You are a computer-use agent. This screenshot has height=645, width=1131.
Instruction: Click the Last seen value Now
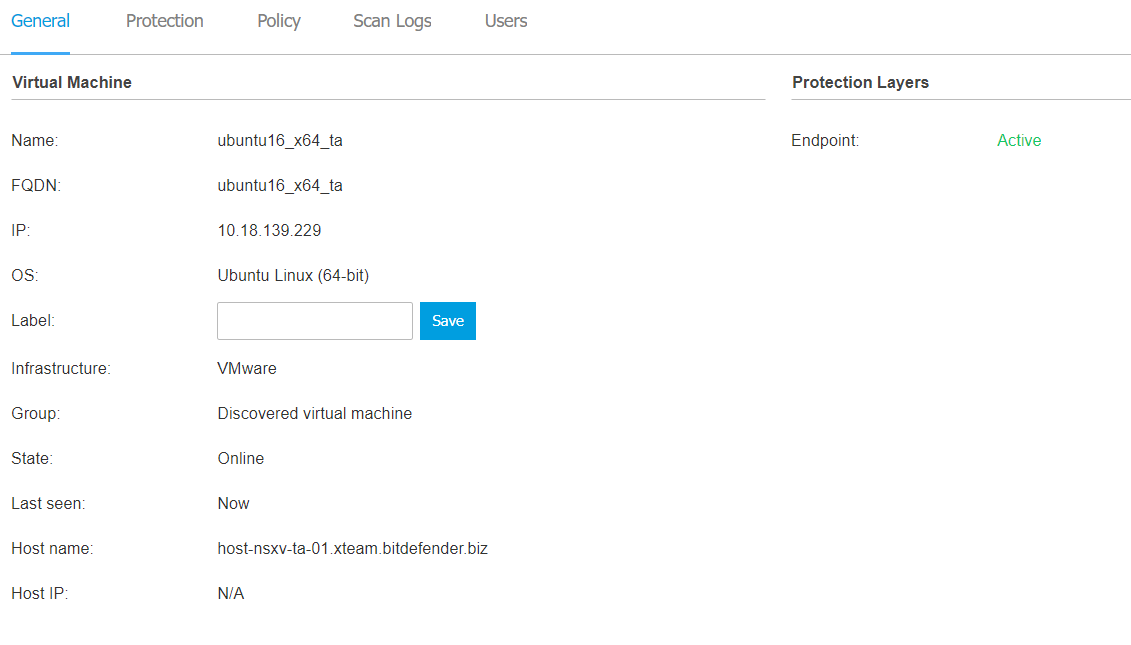click(x=233, y=503)
